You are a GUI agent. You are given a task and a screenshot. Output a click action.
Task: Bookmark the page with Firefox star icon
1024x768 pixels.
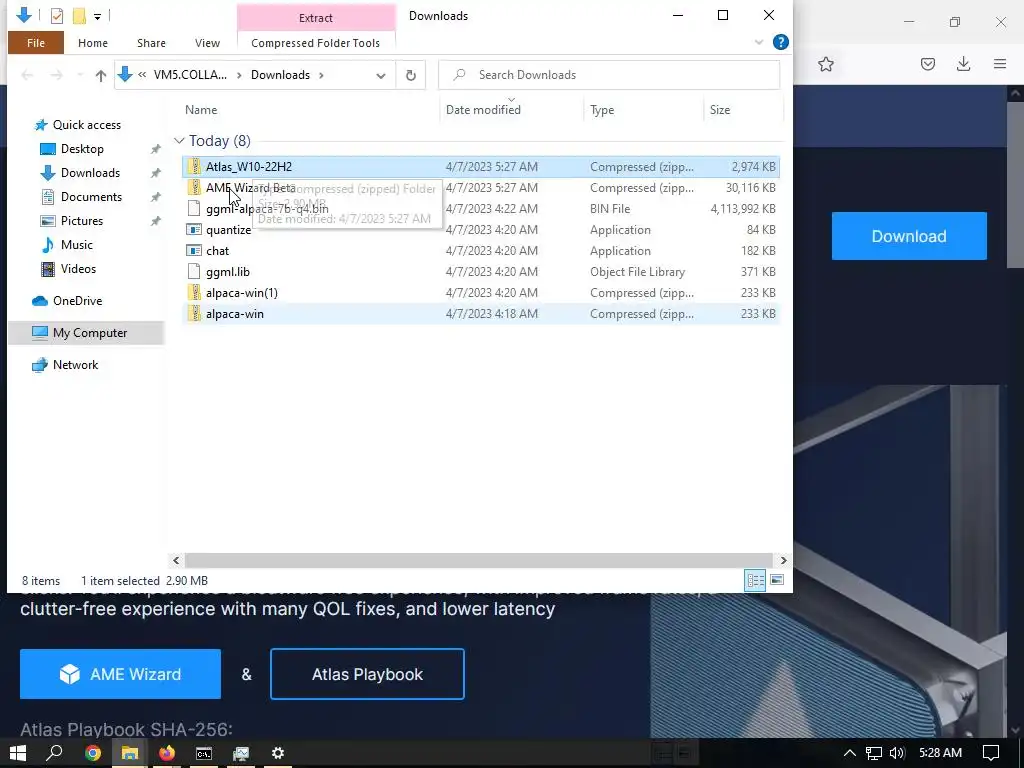(x=826, y=64)
